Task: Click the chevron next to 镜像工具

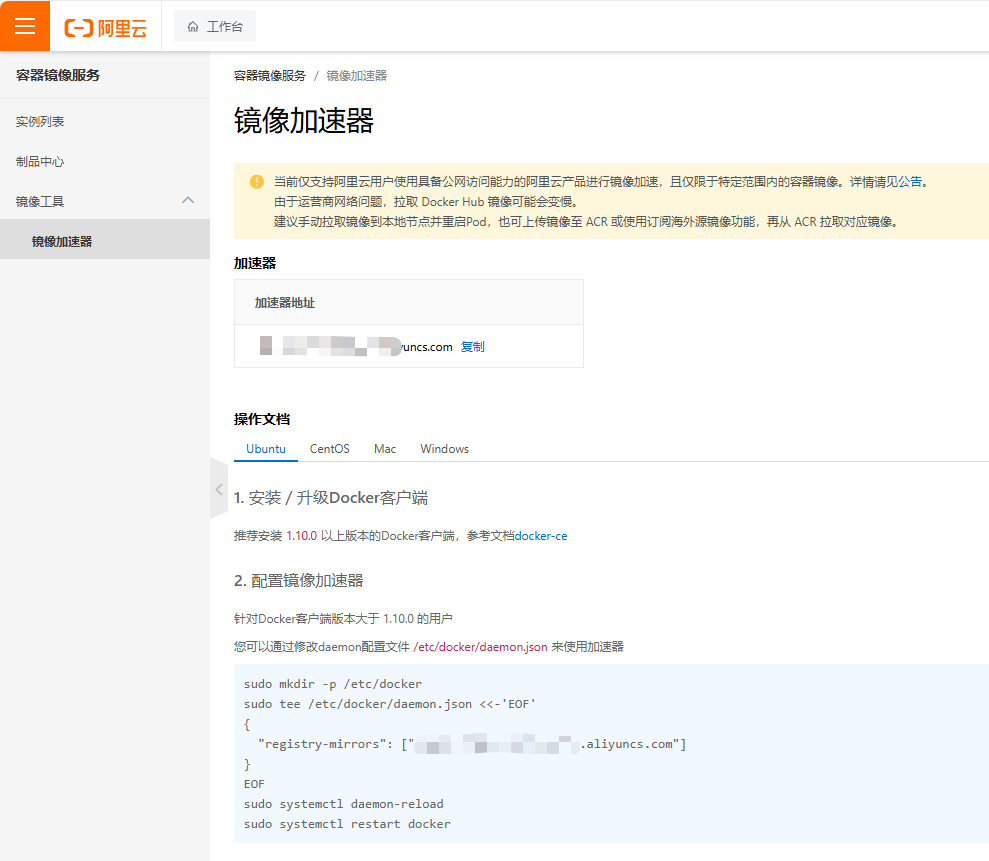Action: click(188, 200)
